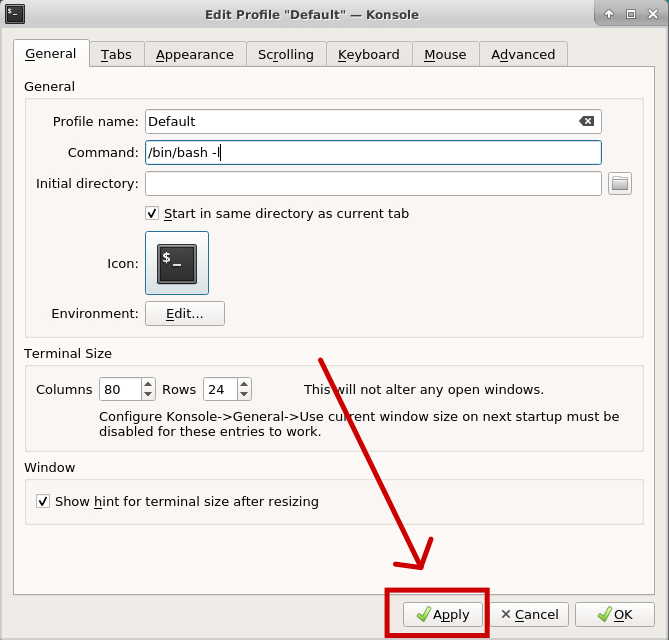This screenshot has width=669, height=640.
Task: Click the Initial directory text field
Action: click(x=373, y=183)
